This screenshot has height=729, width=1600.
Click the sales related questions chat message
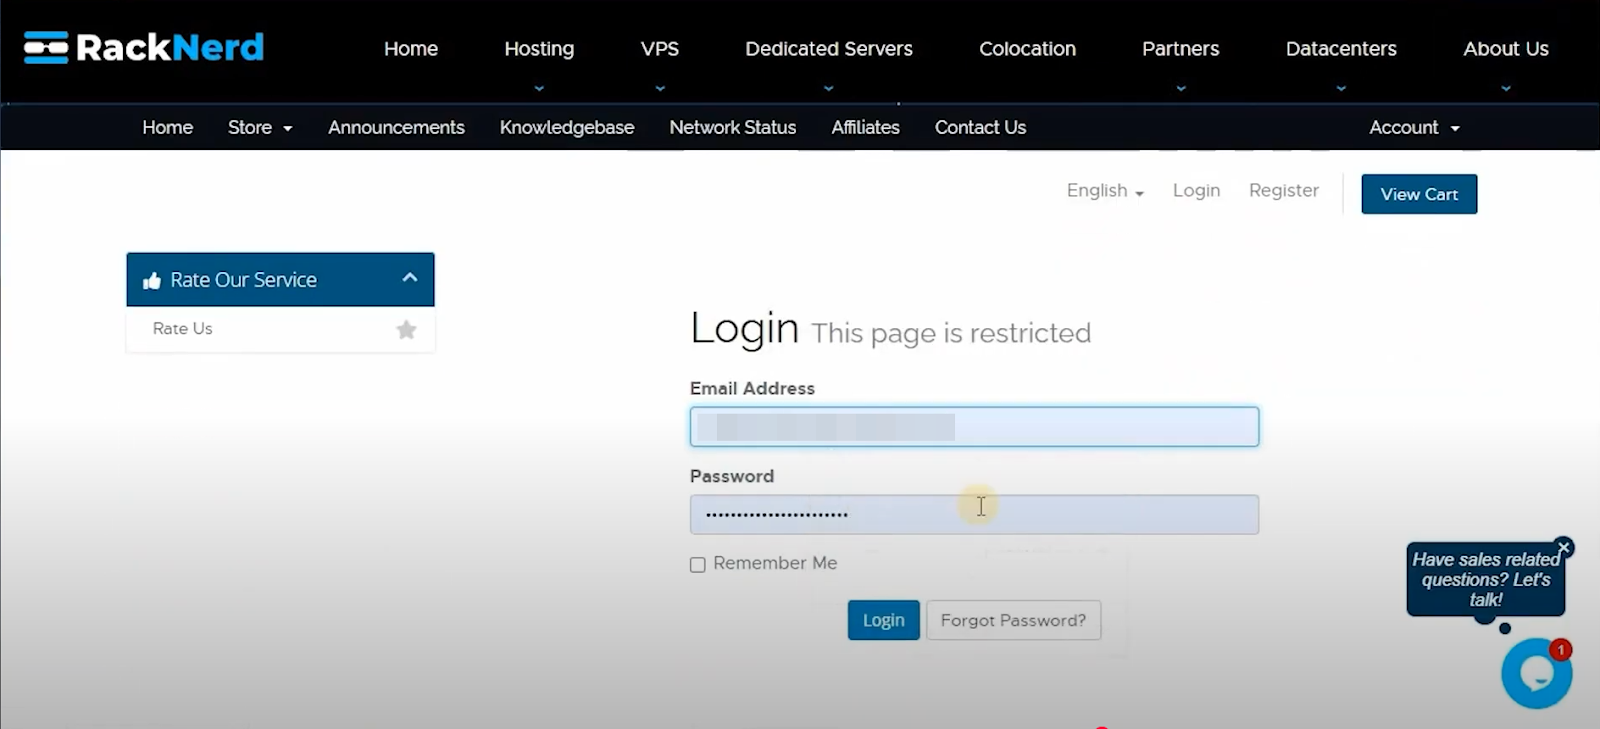pos(1485,579)
